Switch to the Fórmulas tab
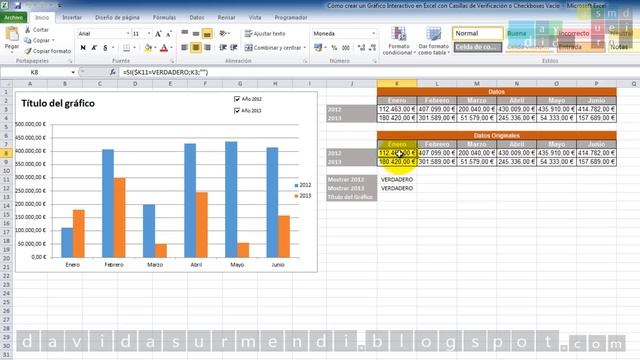This screenshot has width=640, height=360. (x=164, y=18)
